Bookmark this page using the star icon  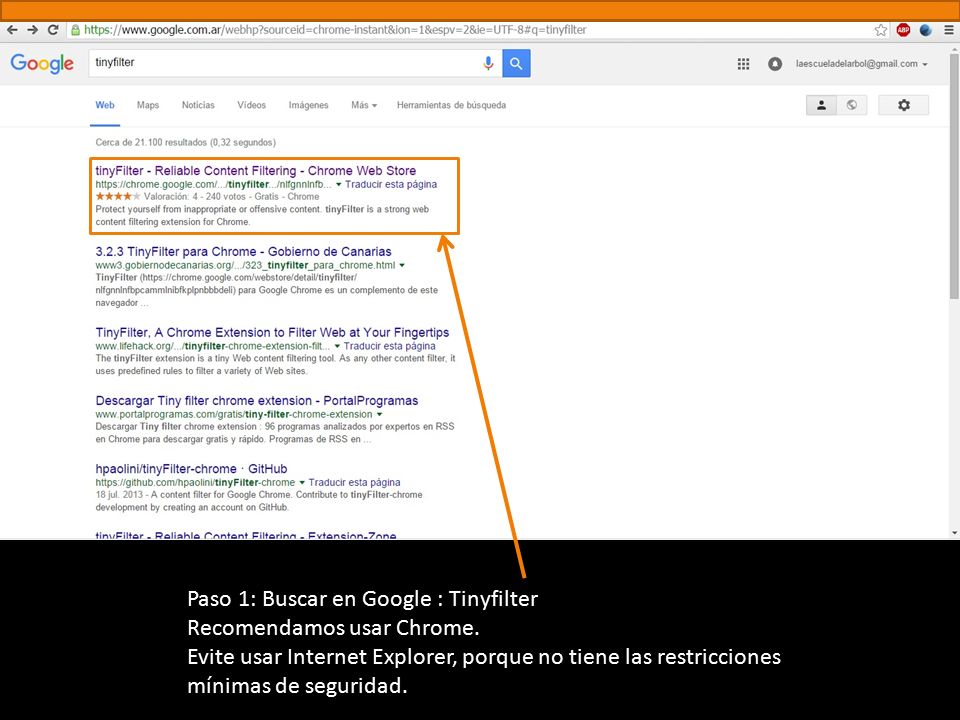[x=880, y=29]
